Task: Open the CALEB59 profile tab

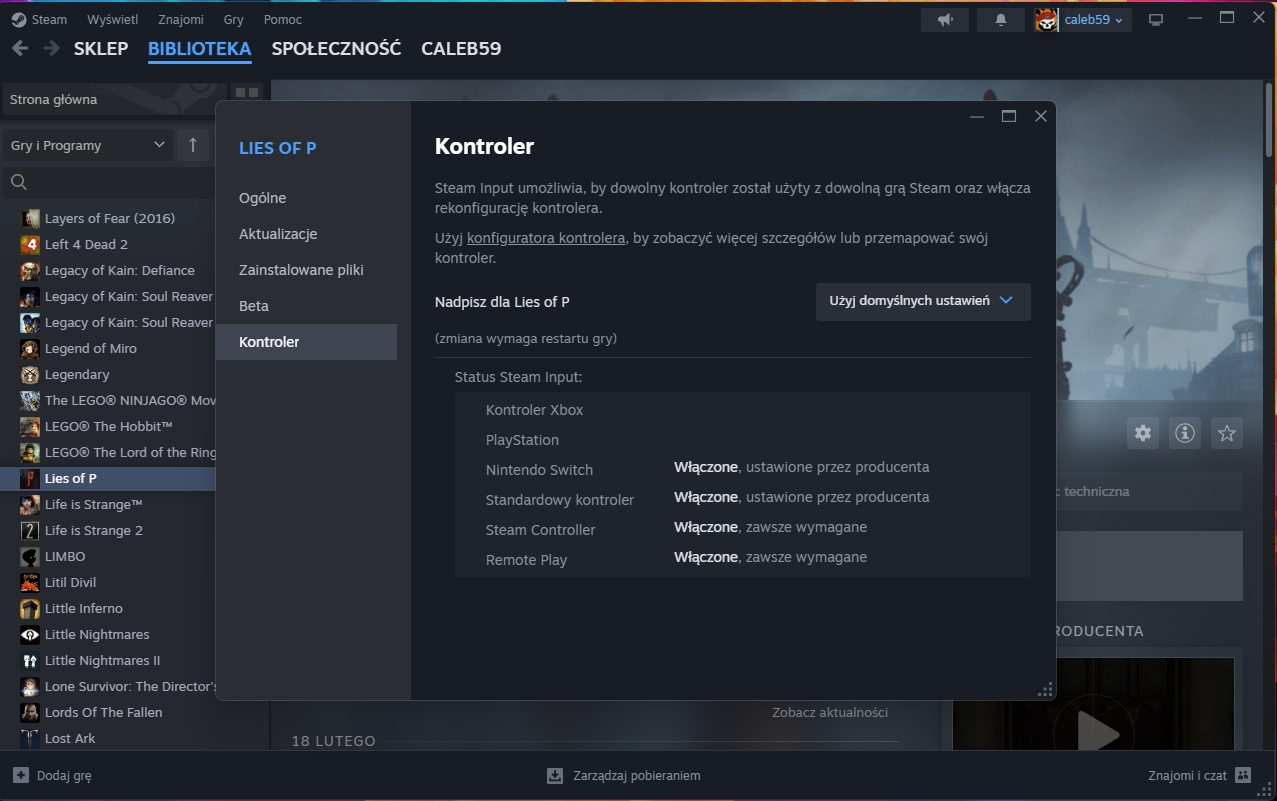Action: 461,48
